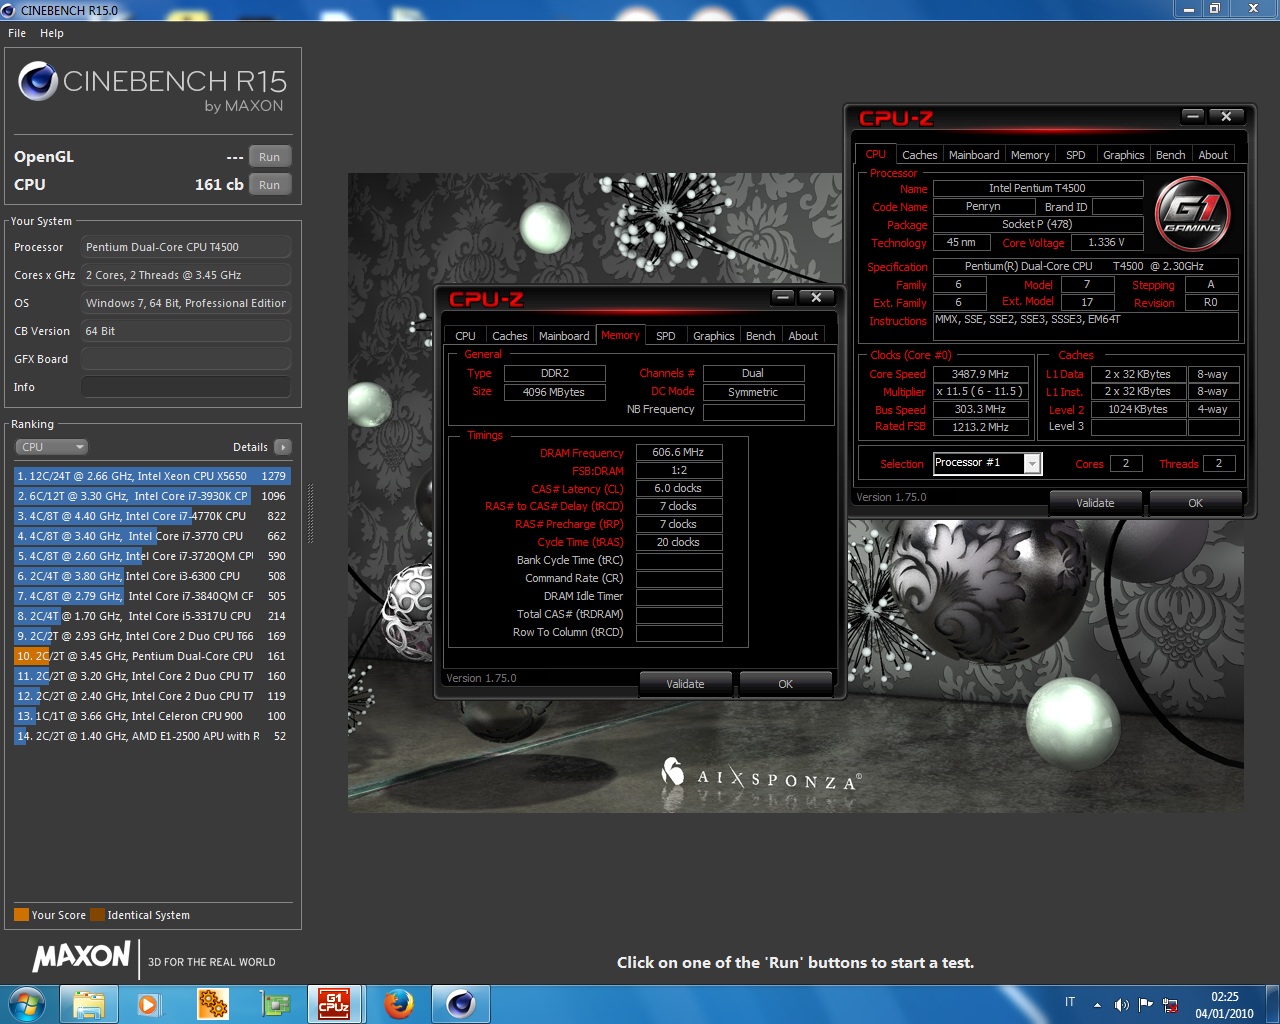
Task: Open Caches tab in CPU-Z processor window
Action: click(920, 155)
